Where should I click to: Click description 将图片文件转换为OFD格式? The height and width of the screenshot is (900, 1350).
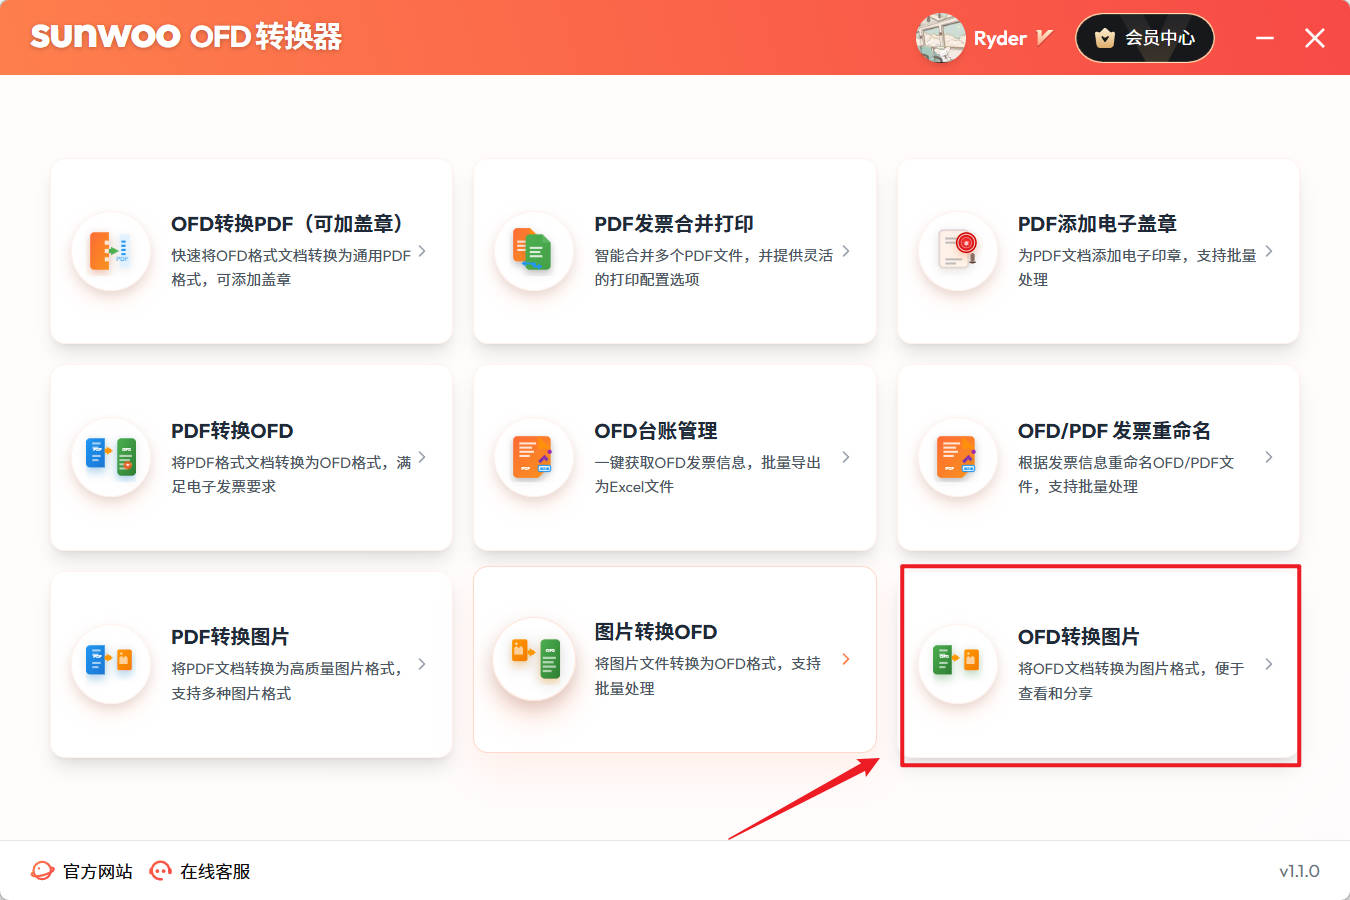(x=708, y=675)
